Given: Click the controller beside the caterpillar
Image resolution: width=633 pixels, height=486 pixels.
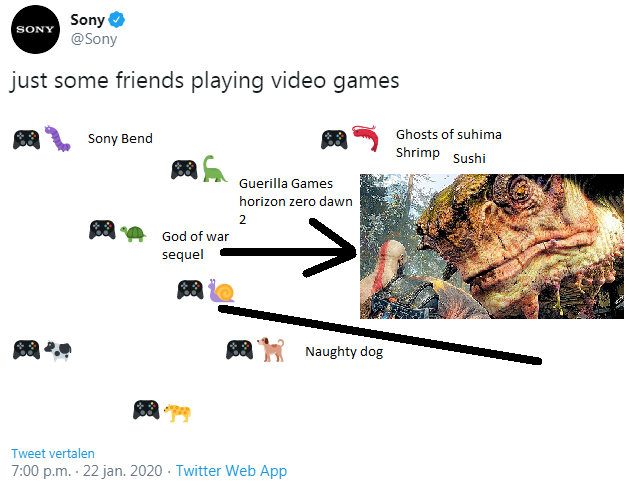Looking at the screenshot, I should pyautogui.click(x=27, y=140).
